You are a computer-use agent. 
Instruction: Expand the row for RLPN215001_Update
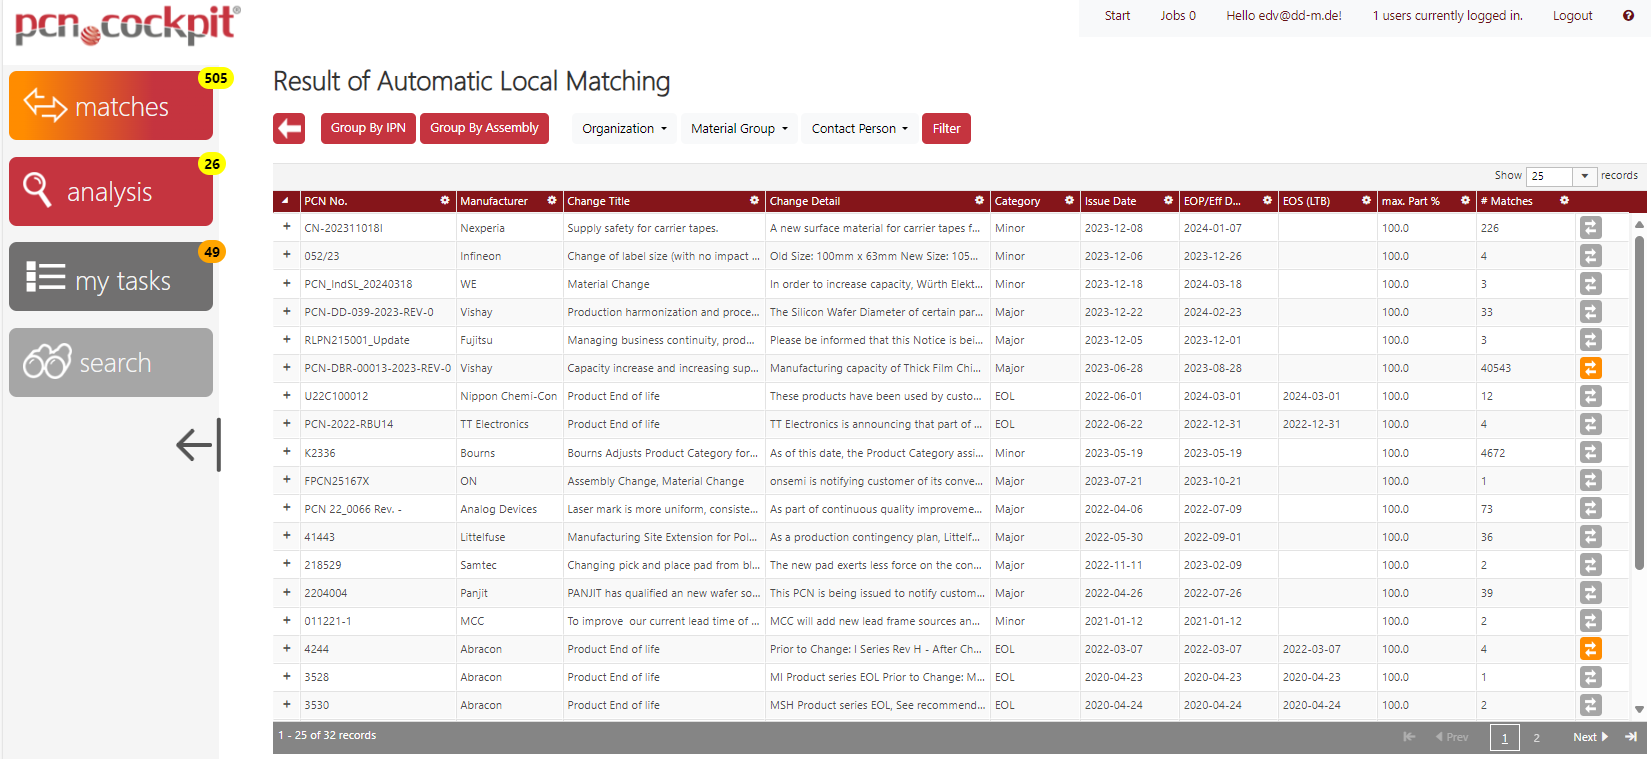[x=286, y=339]
